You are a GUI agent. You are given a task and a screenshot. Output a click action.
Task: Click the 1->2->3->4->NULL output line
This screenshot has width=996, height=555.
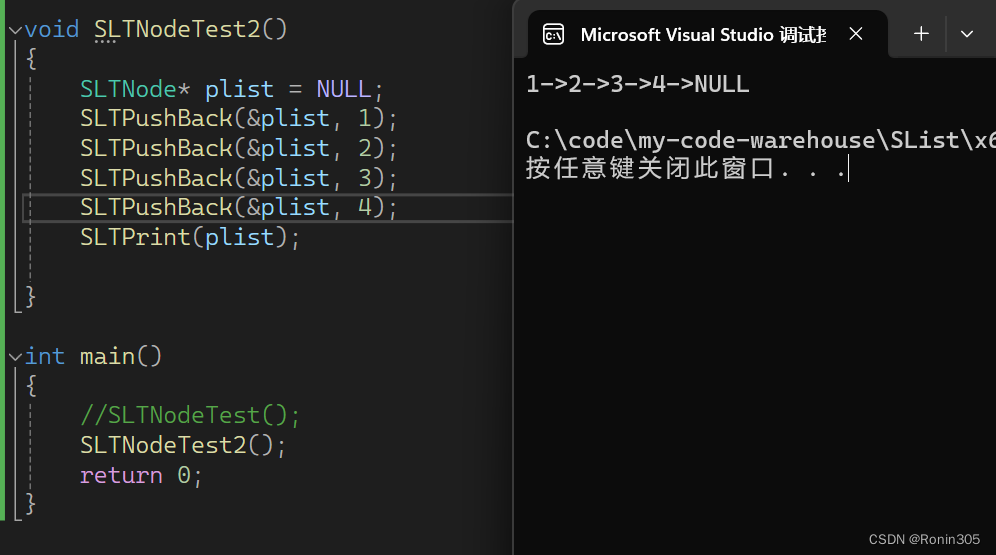coord(638,85)
